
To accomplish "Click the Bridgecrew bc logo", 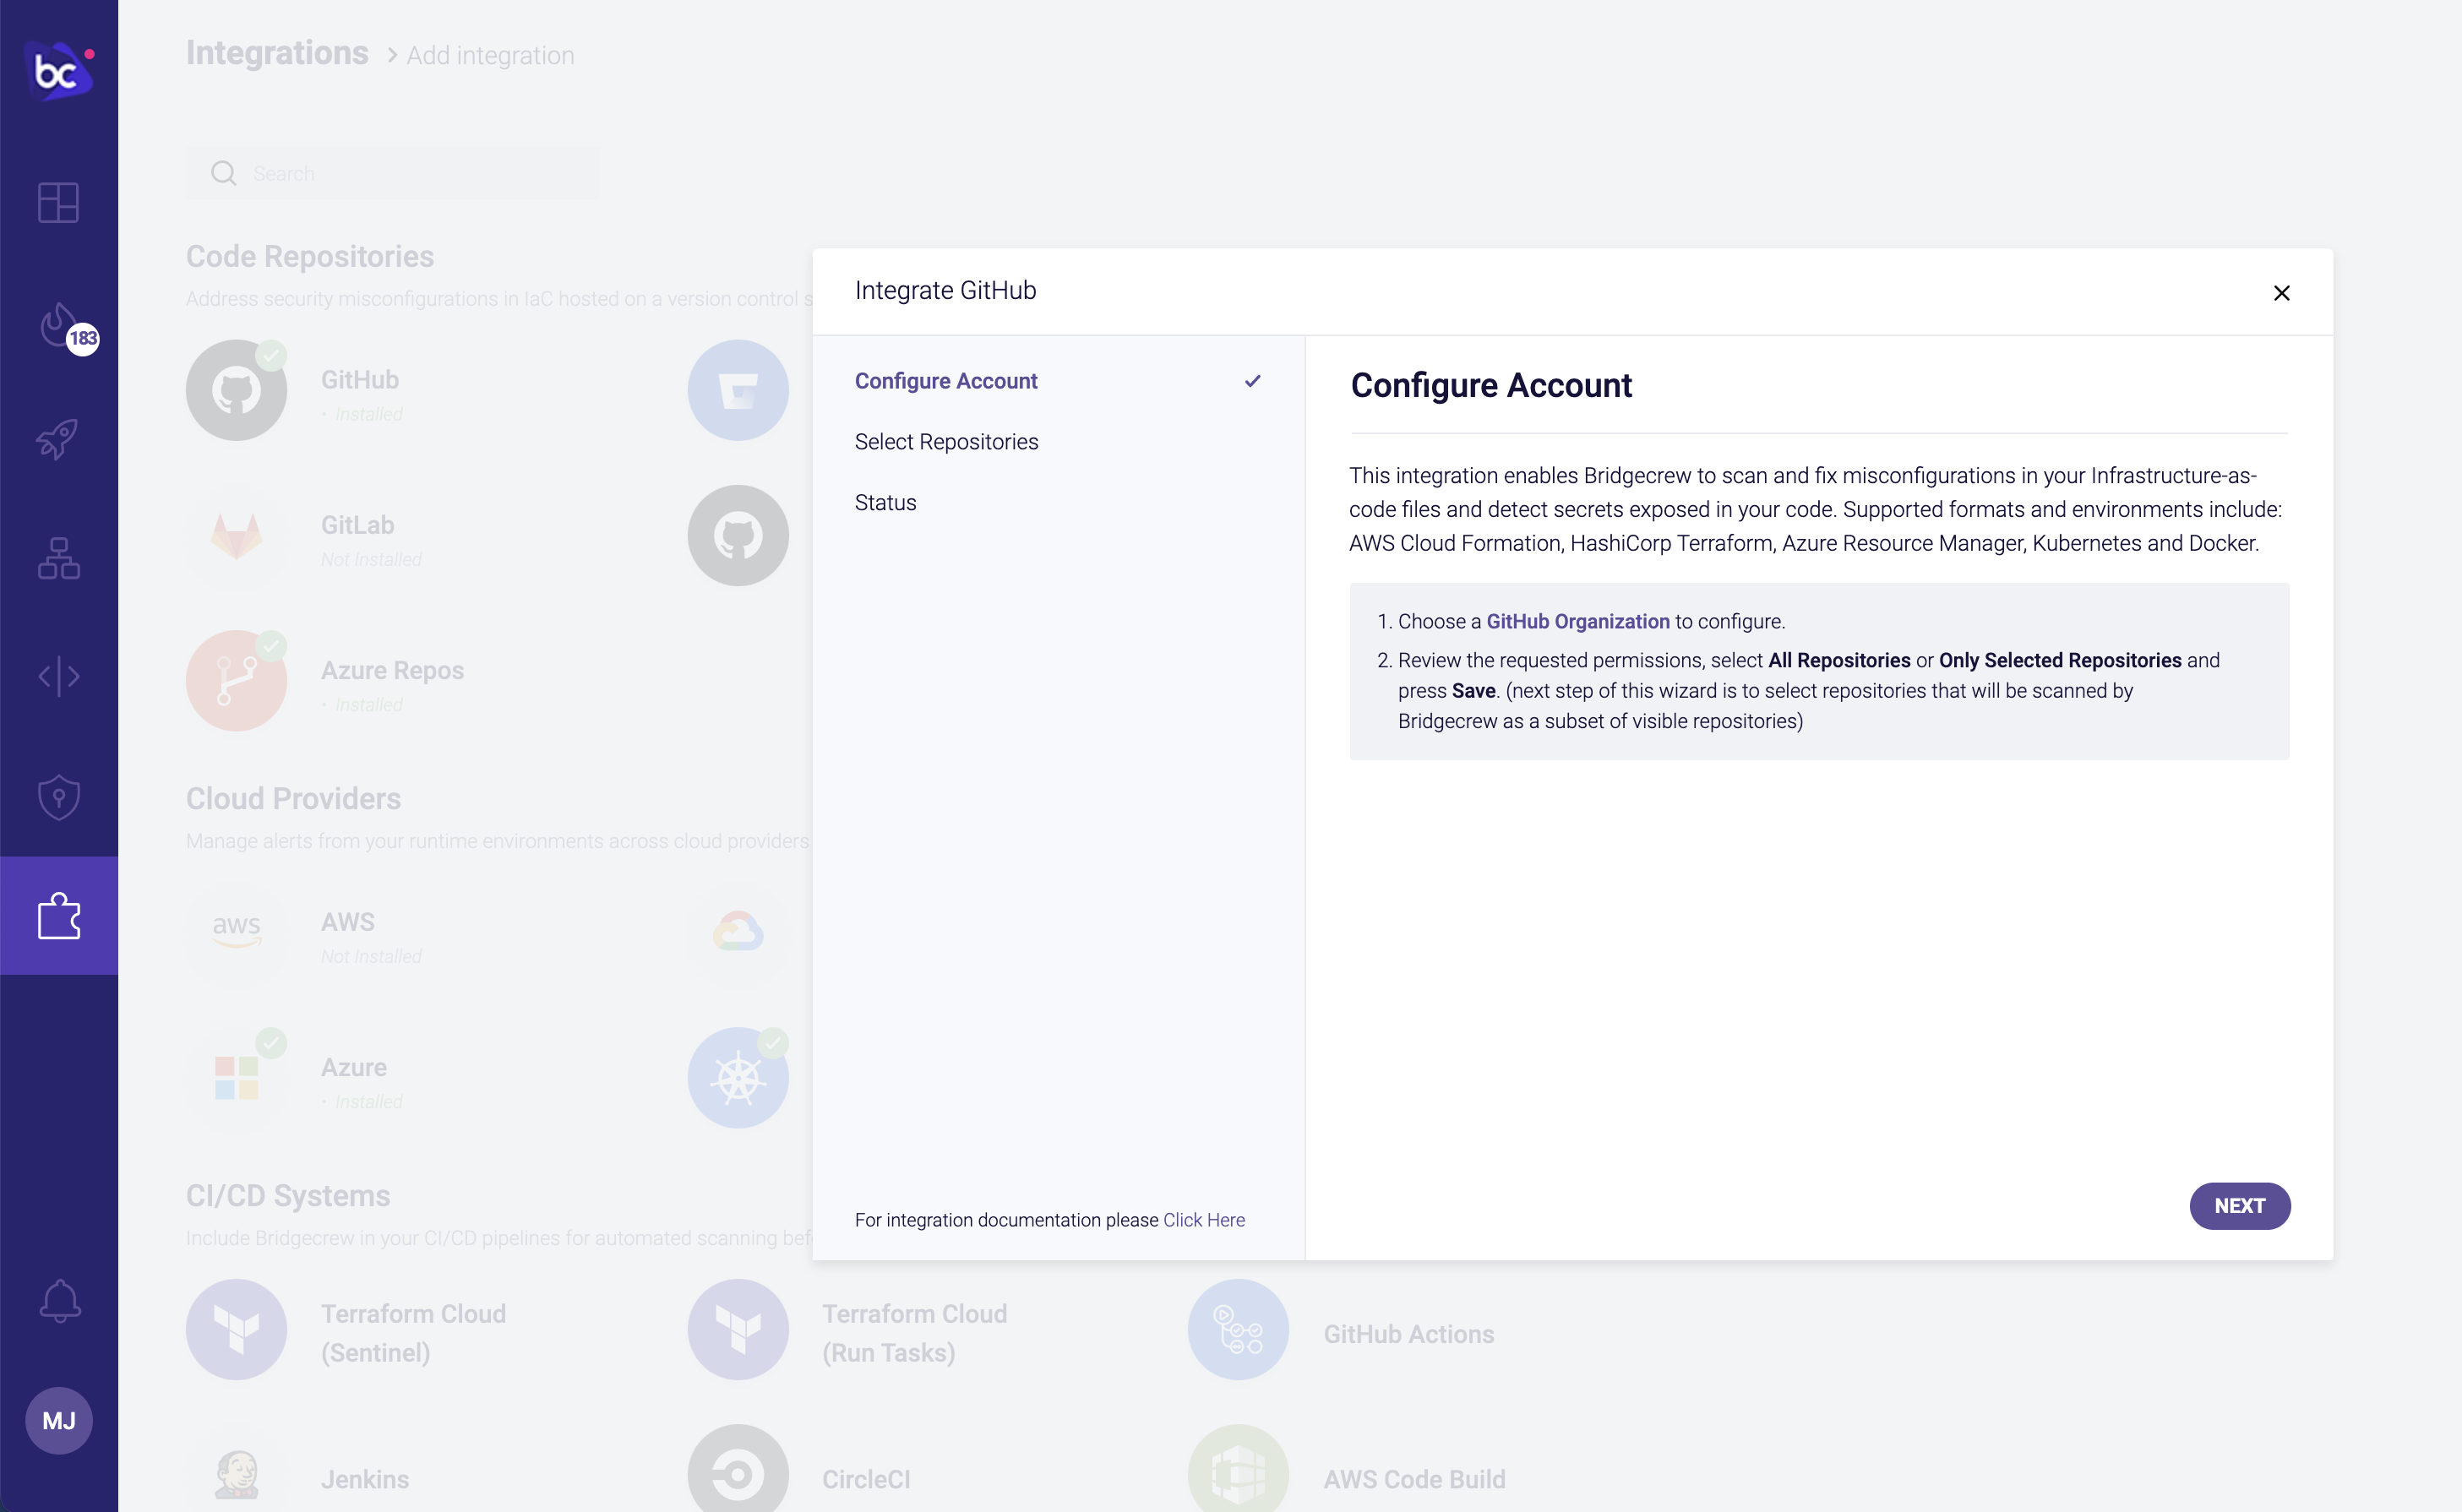I will [x=59, y=70].
